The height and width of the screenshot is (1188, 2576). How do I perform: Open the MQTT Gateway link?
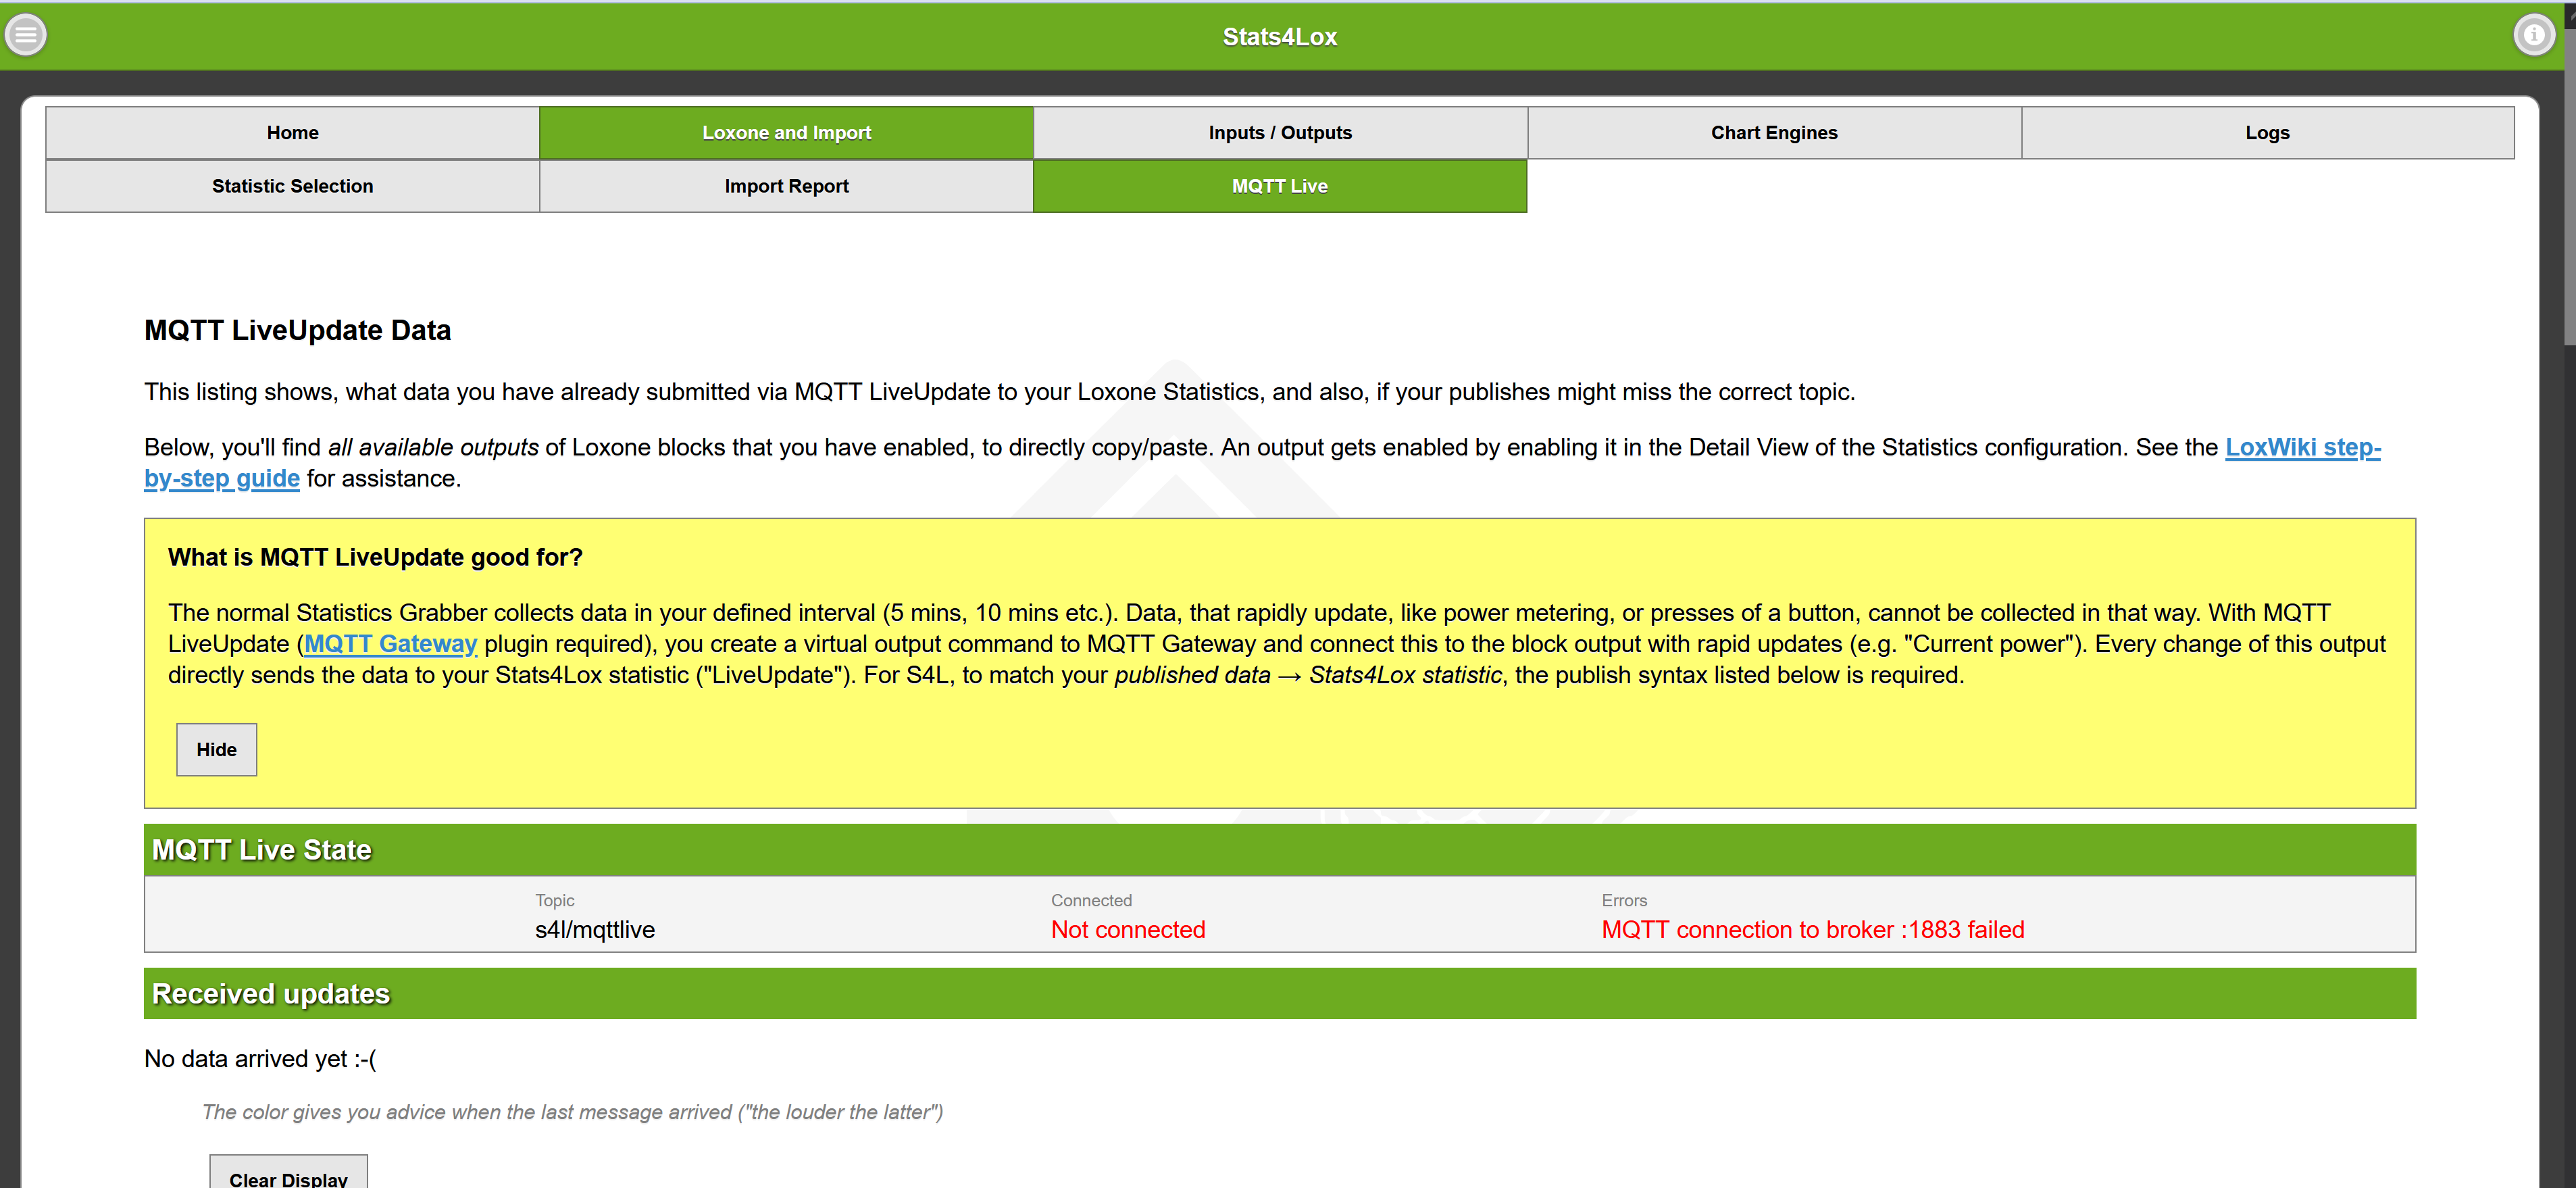click(x=390, y=644)
